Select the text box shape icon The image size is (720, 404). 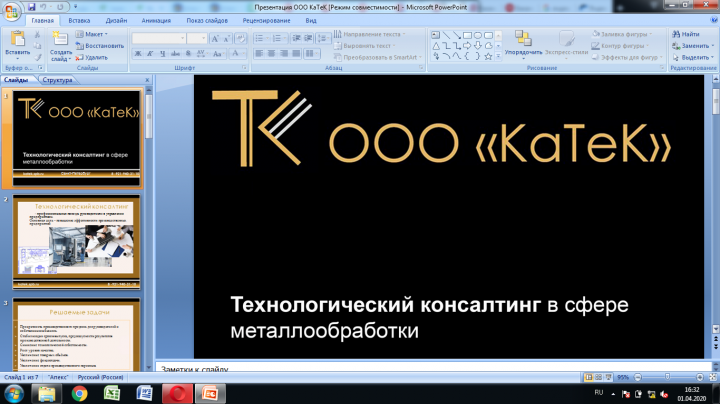click(436, 35)
